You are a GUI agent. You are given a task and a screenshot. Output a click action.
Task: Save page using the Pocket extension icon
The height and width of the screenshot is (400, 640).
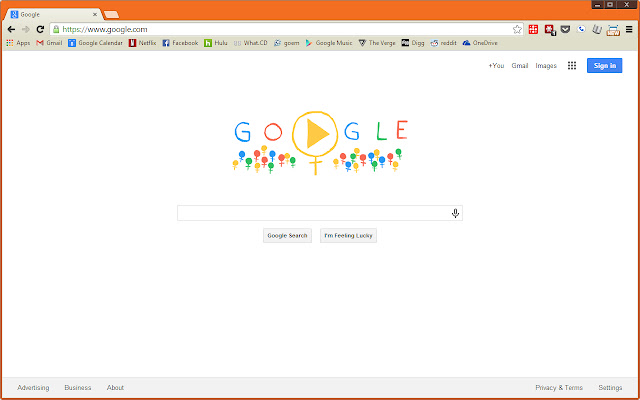[x=565, y=29]
